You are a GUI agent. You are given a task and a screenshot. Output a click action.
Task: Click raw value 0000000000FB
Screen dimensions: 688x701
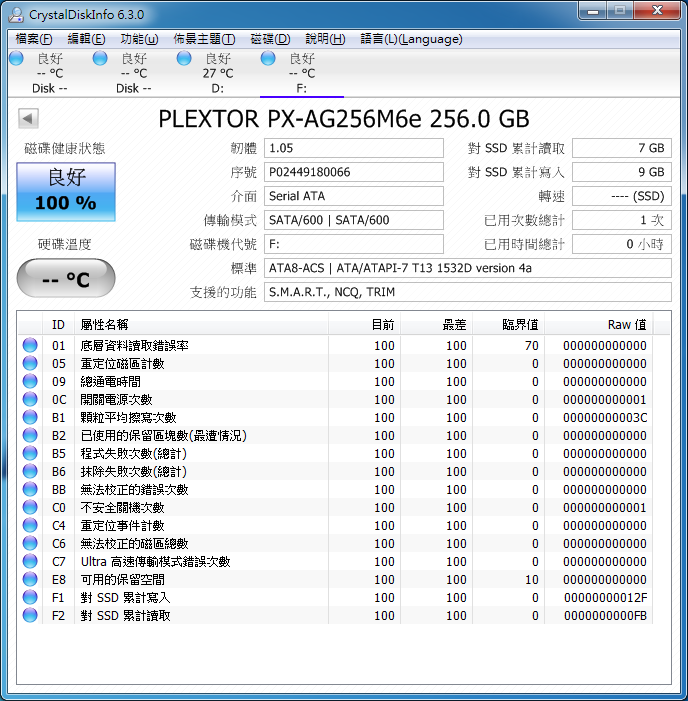(x=605, y=616)
